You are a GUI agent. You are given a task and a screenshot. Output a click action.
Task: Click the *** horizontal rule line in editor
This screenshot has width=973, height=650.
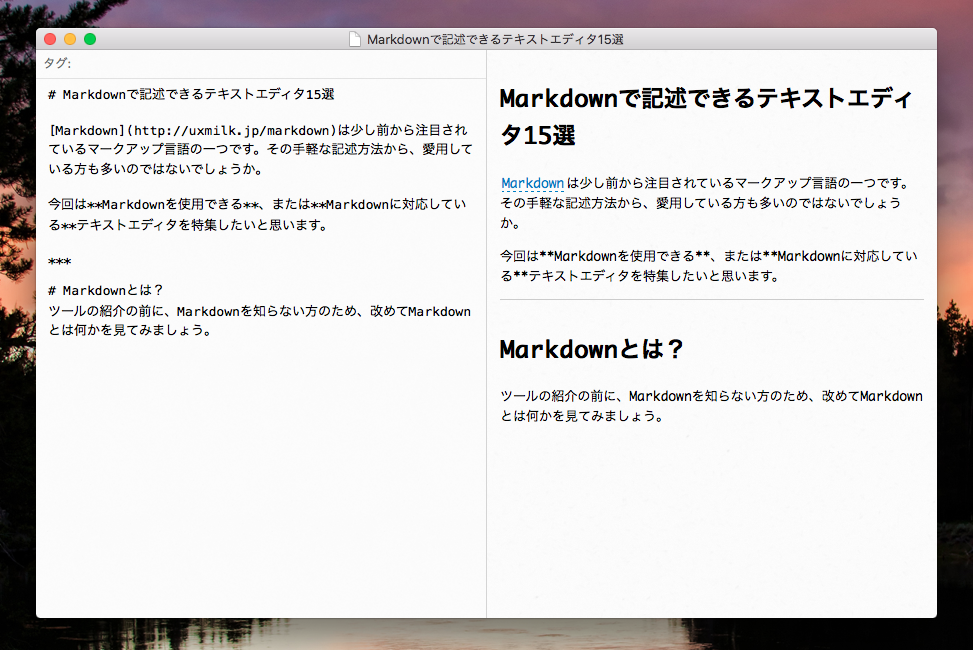click(59, 264)
